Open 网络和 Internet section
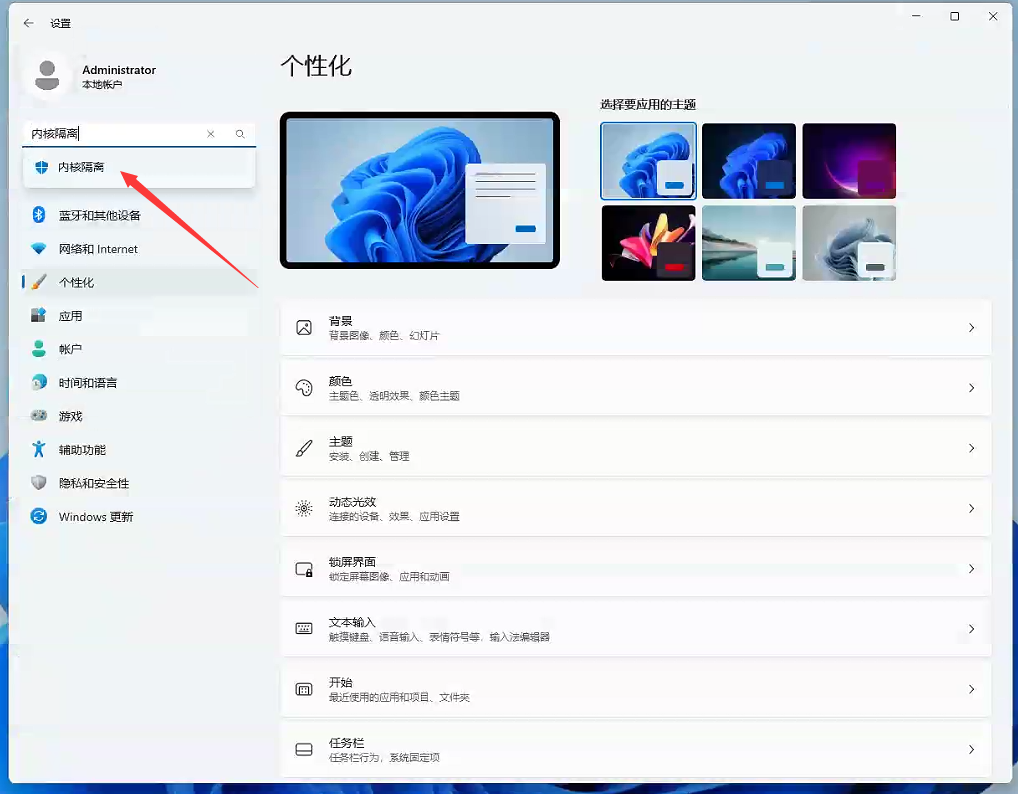Screen dimensions: 1018x794 click(x=140, y=249)
